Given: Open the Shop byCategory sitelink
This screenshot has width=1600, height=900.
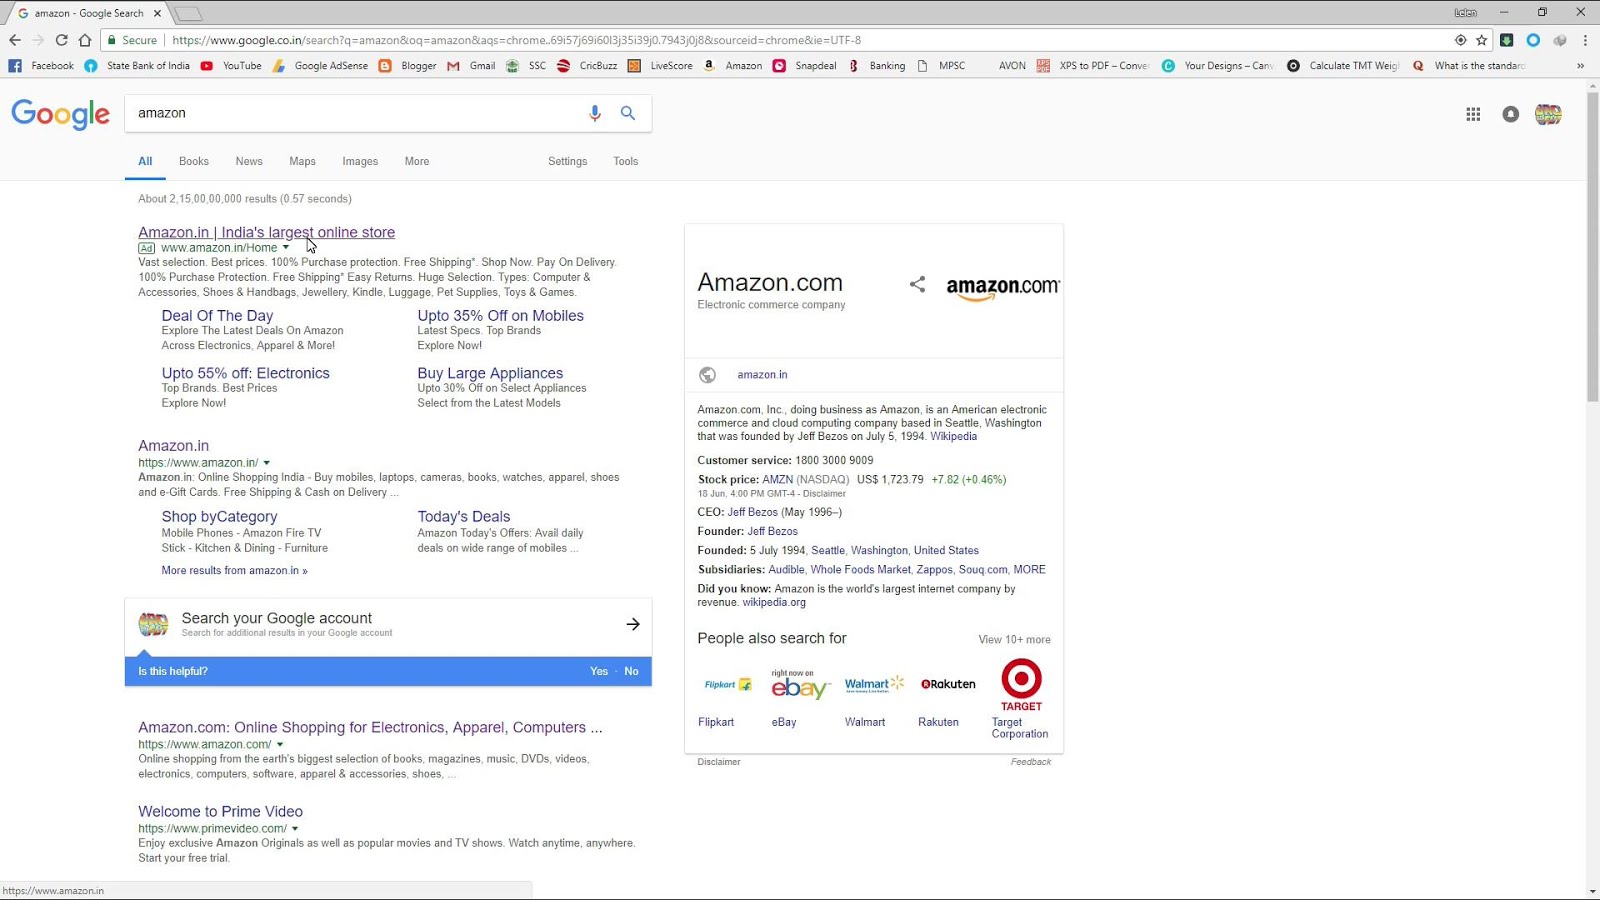Looking at the screenshot, I should click(220, 517).
